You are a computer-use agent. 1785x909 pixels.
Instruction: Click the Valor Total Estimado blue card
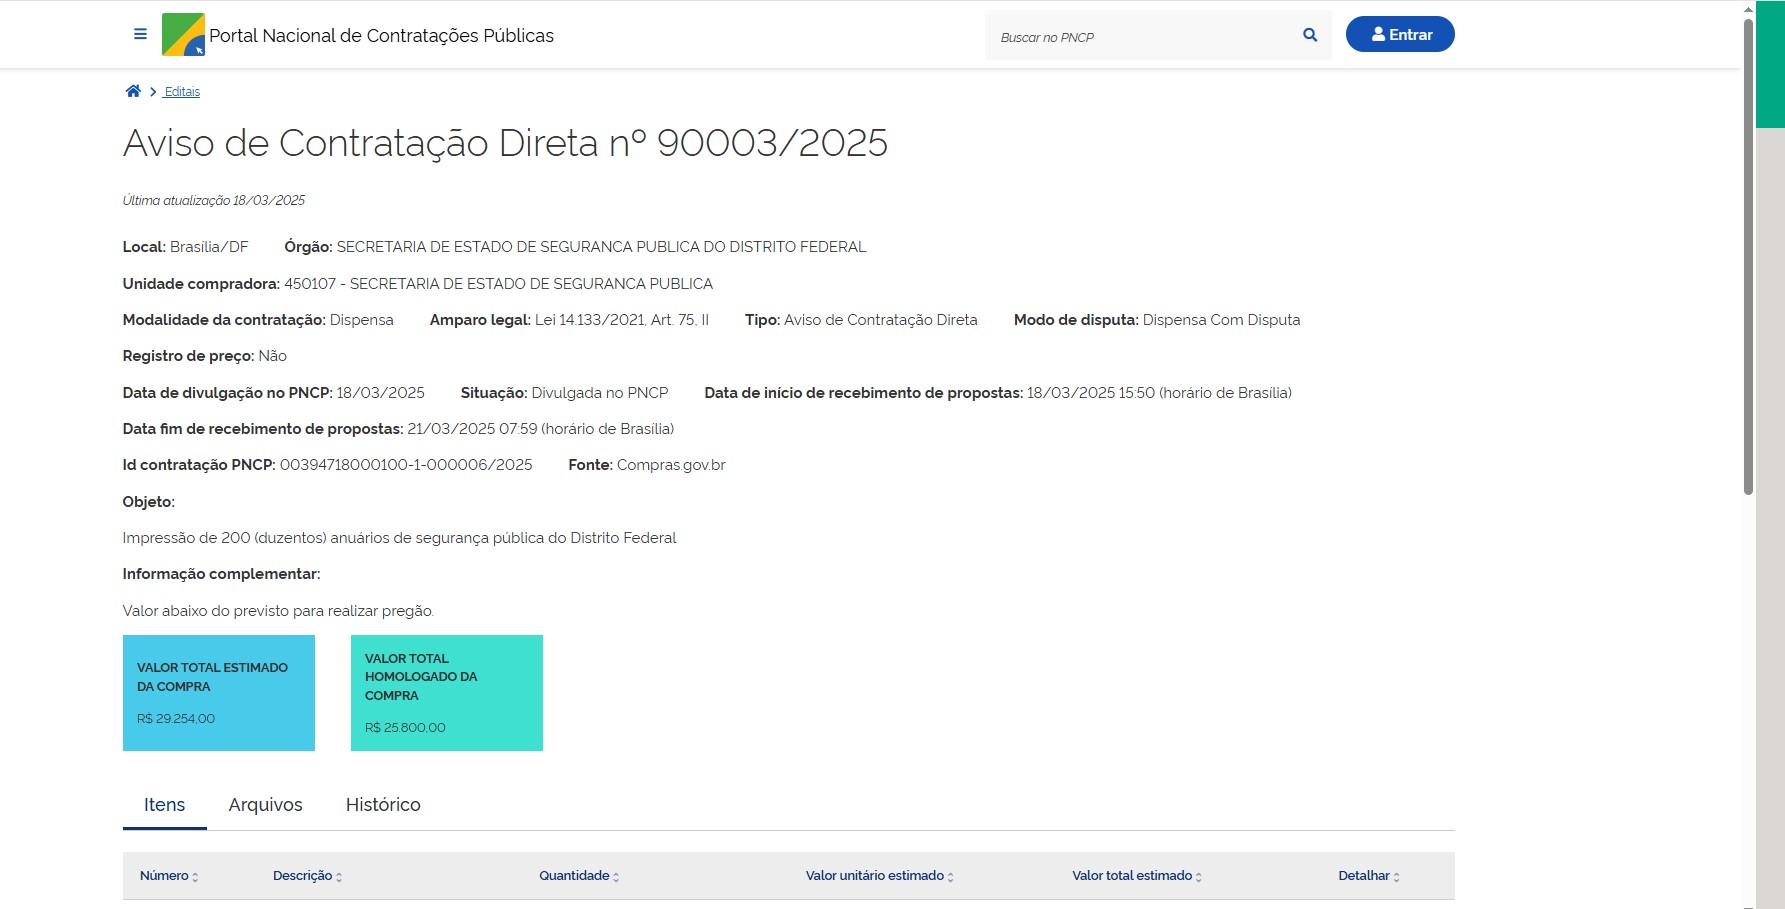[x=218, y=693]
